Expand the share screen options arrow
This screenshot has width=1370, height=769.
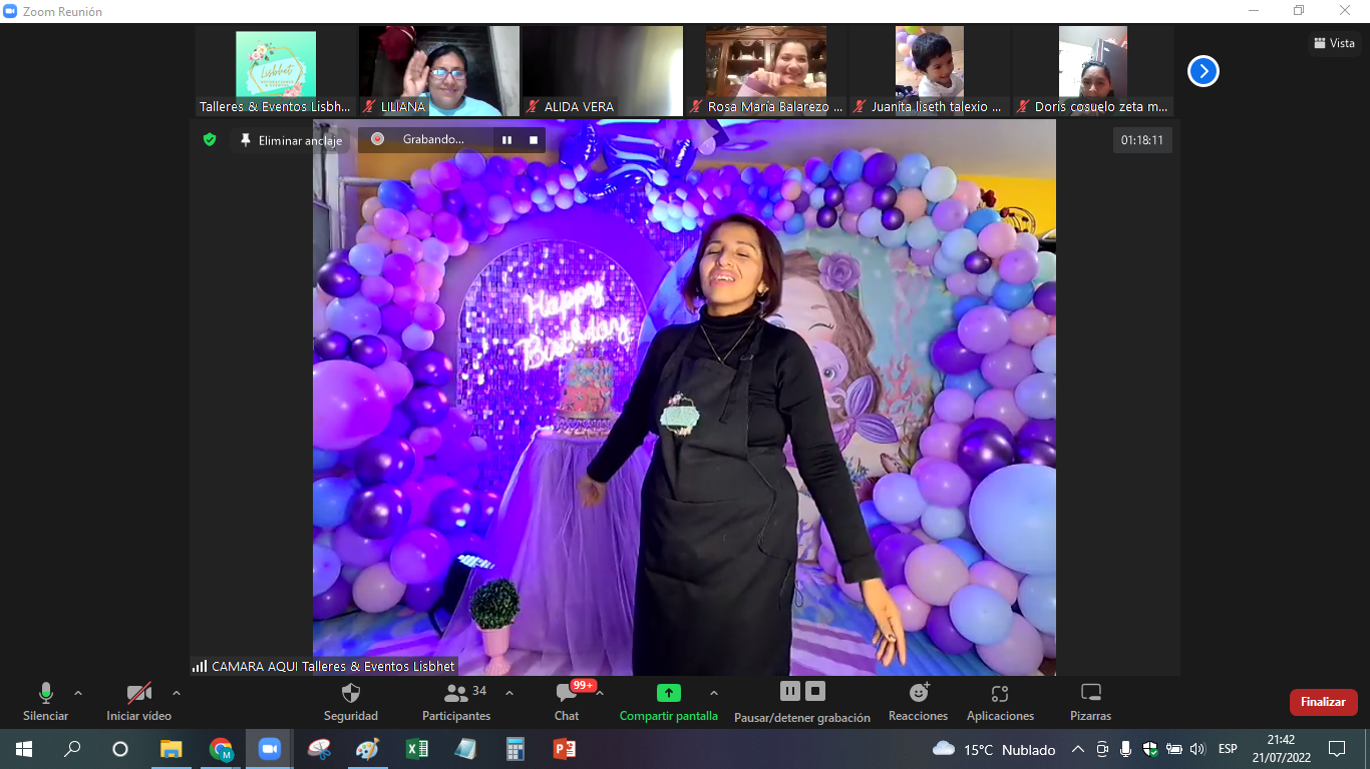click(713, 693)
